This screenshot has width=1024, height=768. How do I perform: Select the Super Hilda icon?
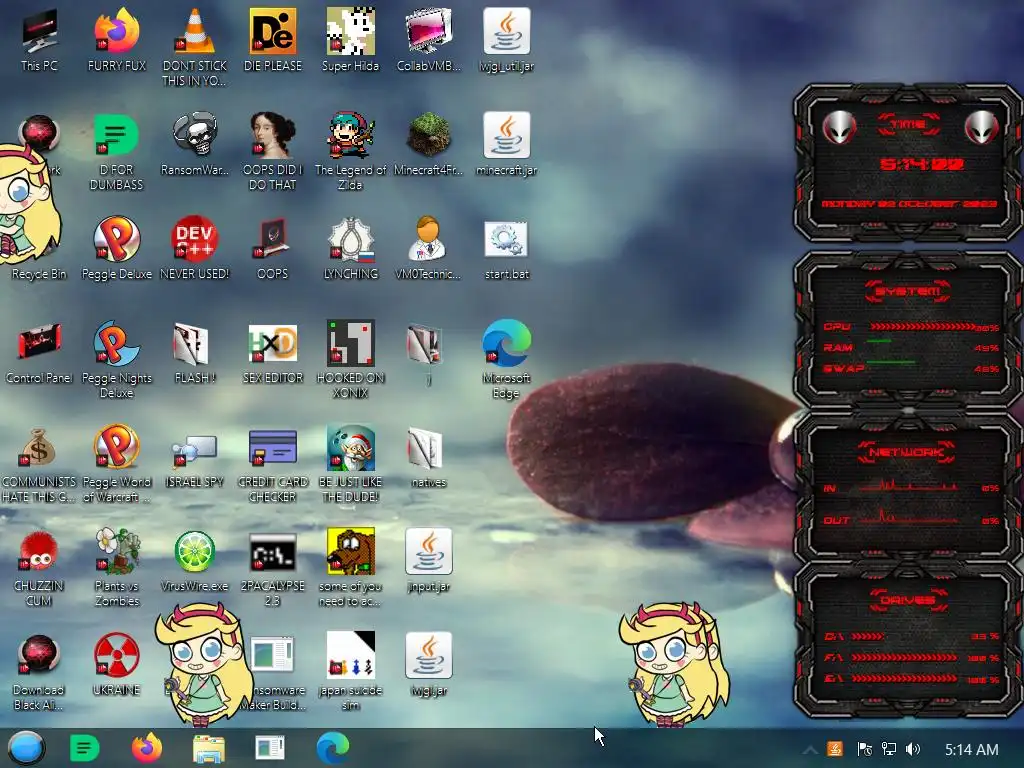(350, 40)
